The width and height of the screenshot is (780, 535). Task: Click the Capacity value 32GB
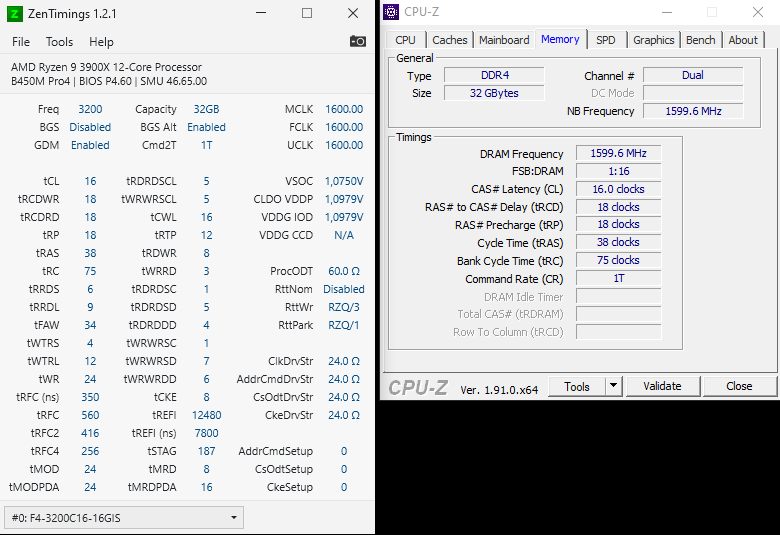(x=206, y=109)
